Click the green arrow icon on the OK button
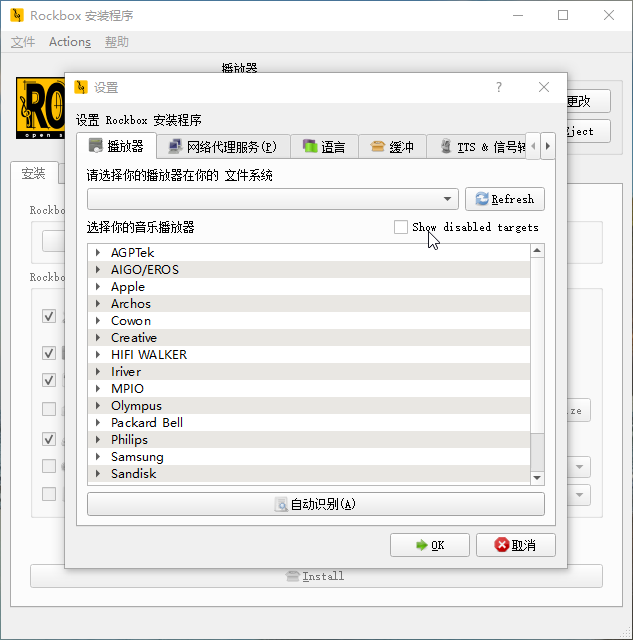The height and width of the screenshot is (640, 633). [422, 545]
